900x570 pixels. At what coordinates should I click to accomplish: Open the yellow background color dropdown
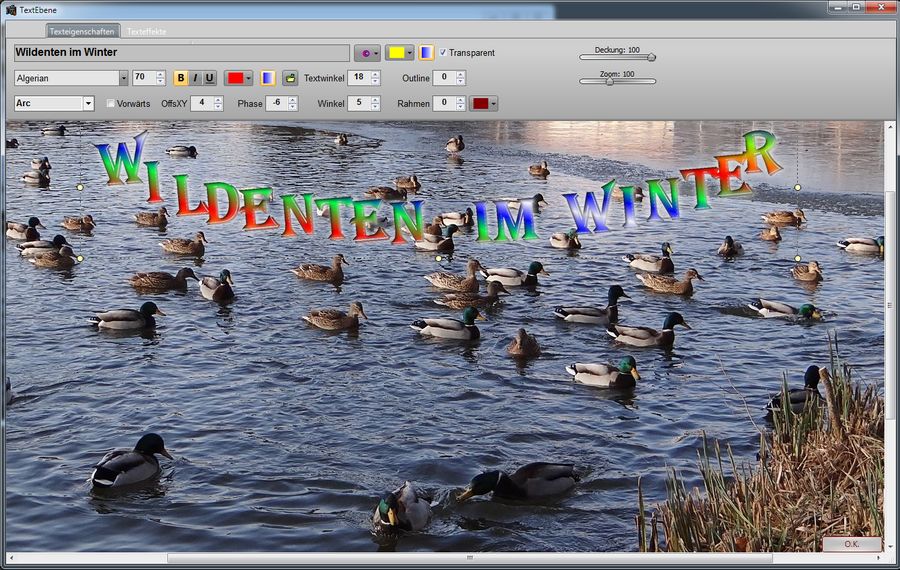(409, 53)
